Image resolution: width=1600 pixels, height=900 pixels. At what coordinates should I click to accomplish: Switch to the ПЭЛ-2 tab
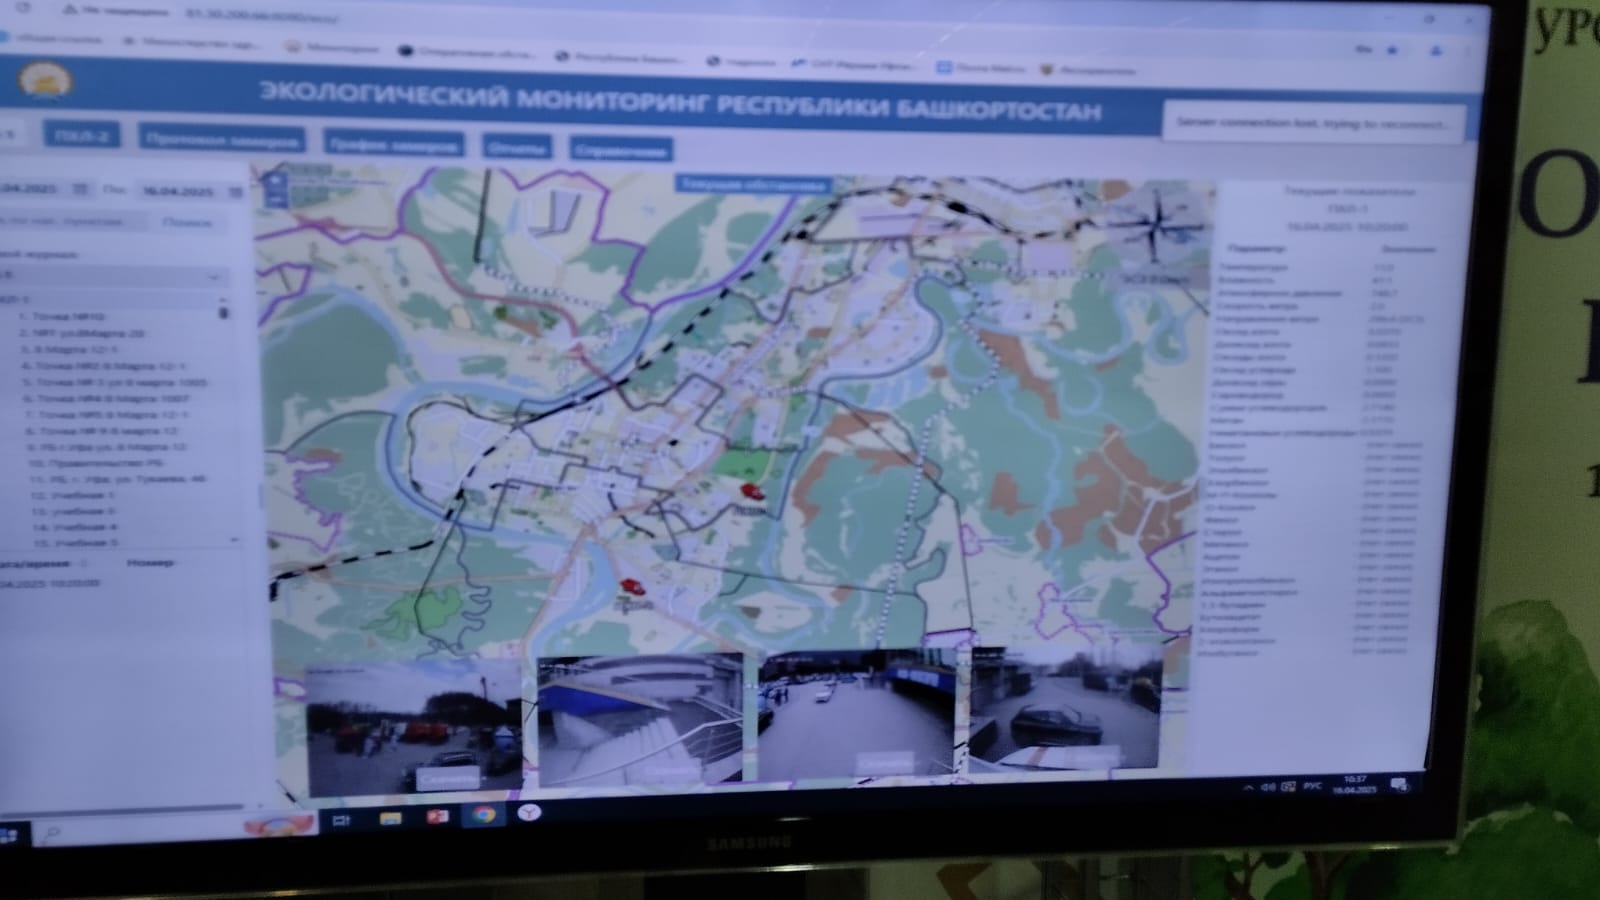[82, 135]
